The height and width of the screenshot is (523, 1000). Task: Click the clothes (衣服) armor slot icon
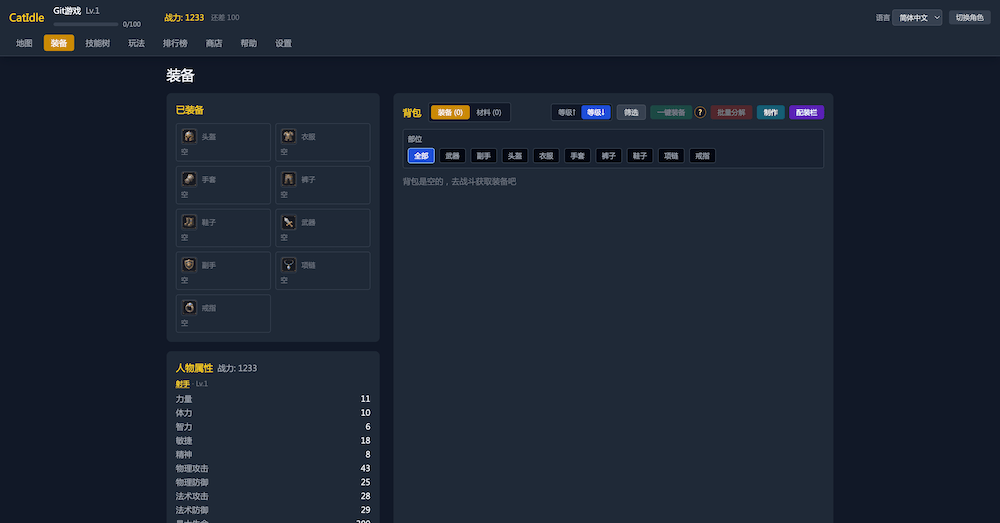[288, 136]
